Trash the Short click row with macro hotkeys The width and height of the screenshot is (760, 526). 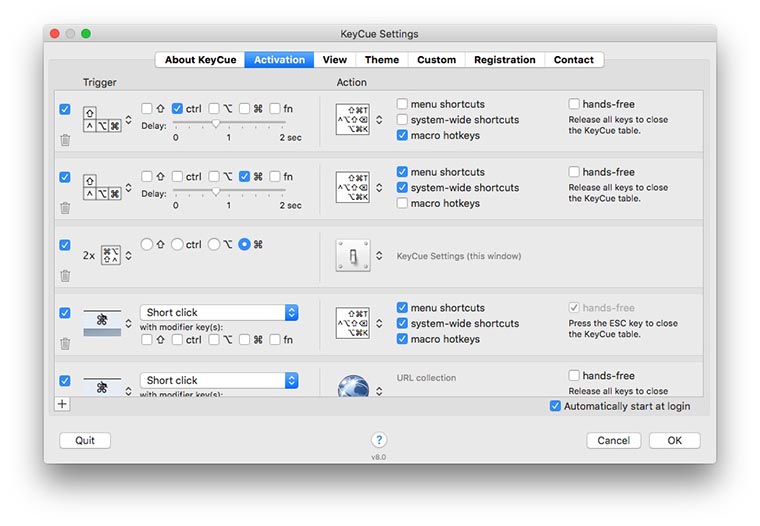click(x=65, y=344)
